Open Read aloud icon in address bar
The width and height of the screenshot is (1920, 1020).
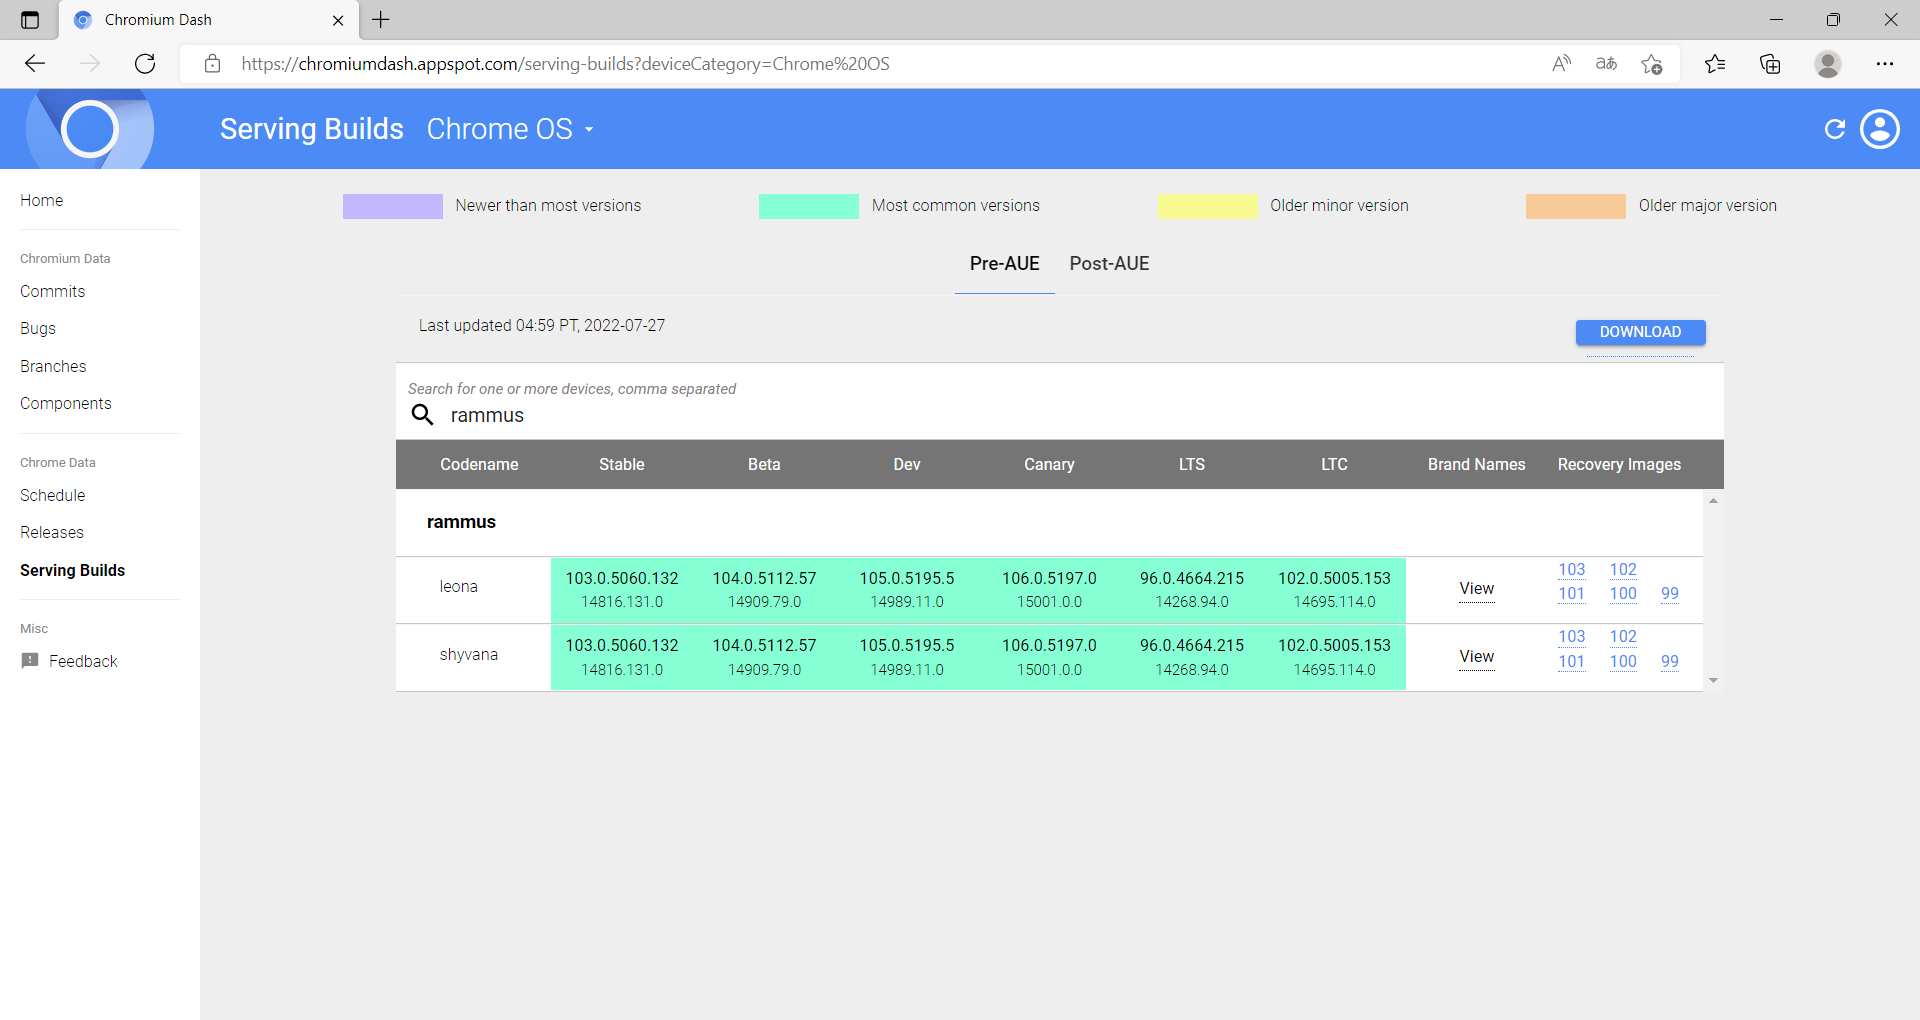tap(1561, 64)
